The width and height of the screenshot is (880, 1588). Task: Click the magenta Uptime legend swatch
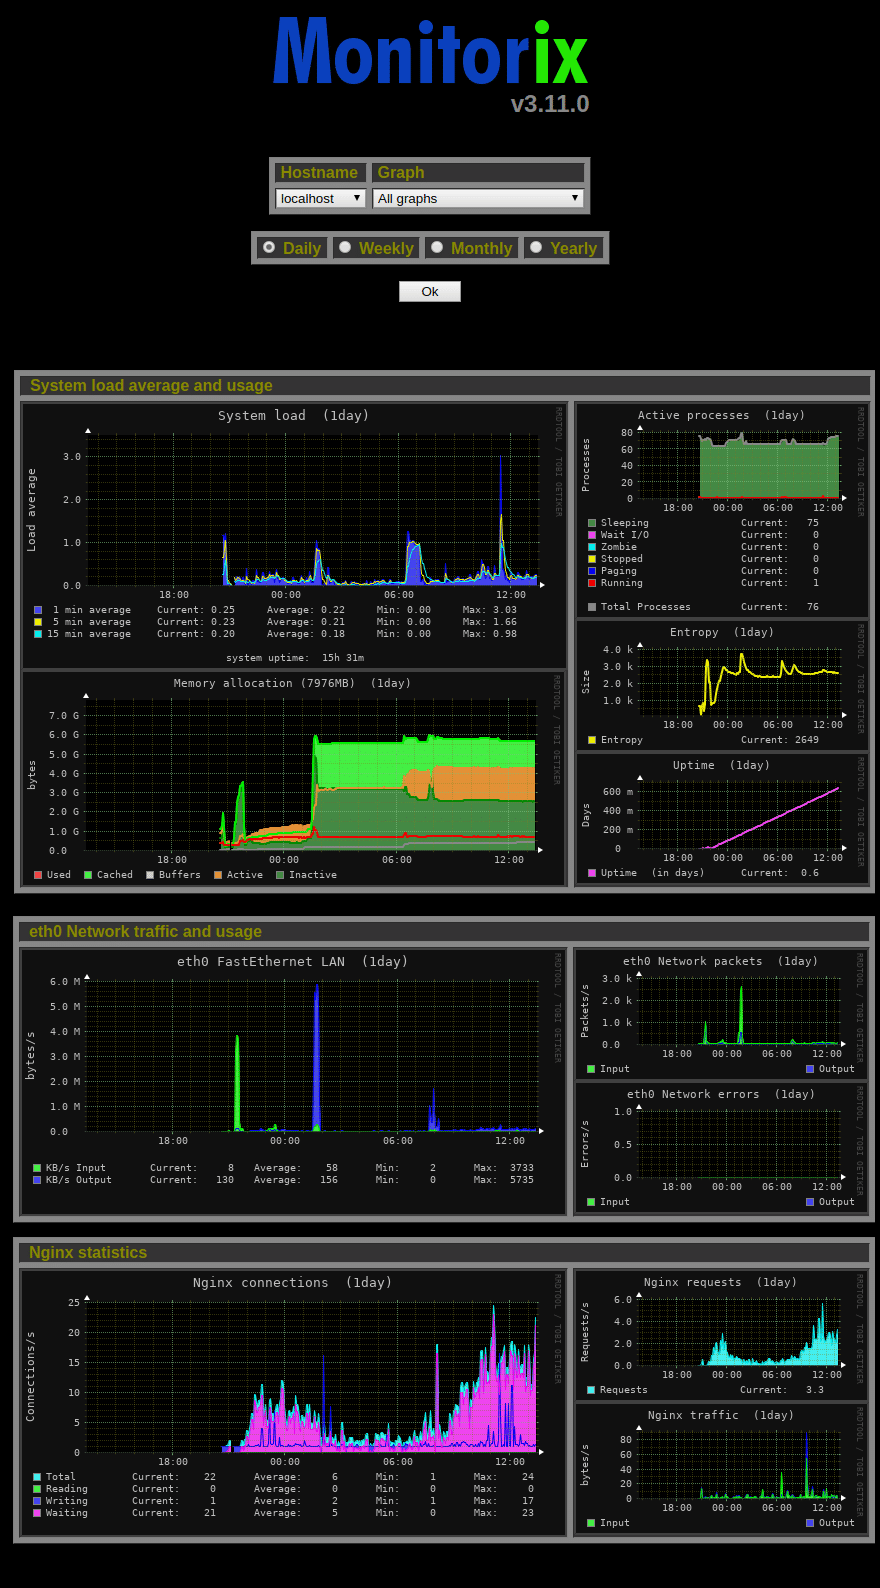click(592, 873)
